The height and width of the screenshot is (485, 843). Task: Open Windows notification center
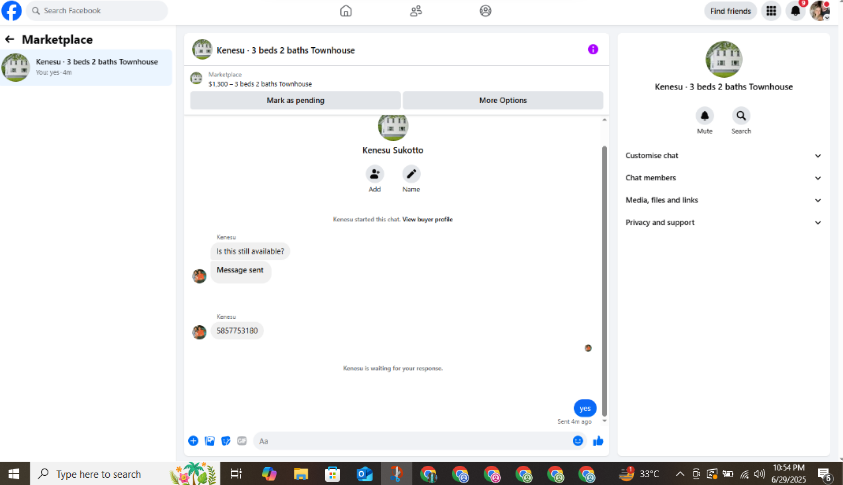[825, 474]
